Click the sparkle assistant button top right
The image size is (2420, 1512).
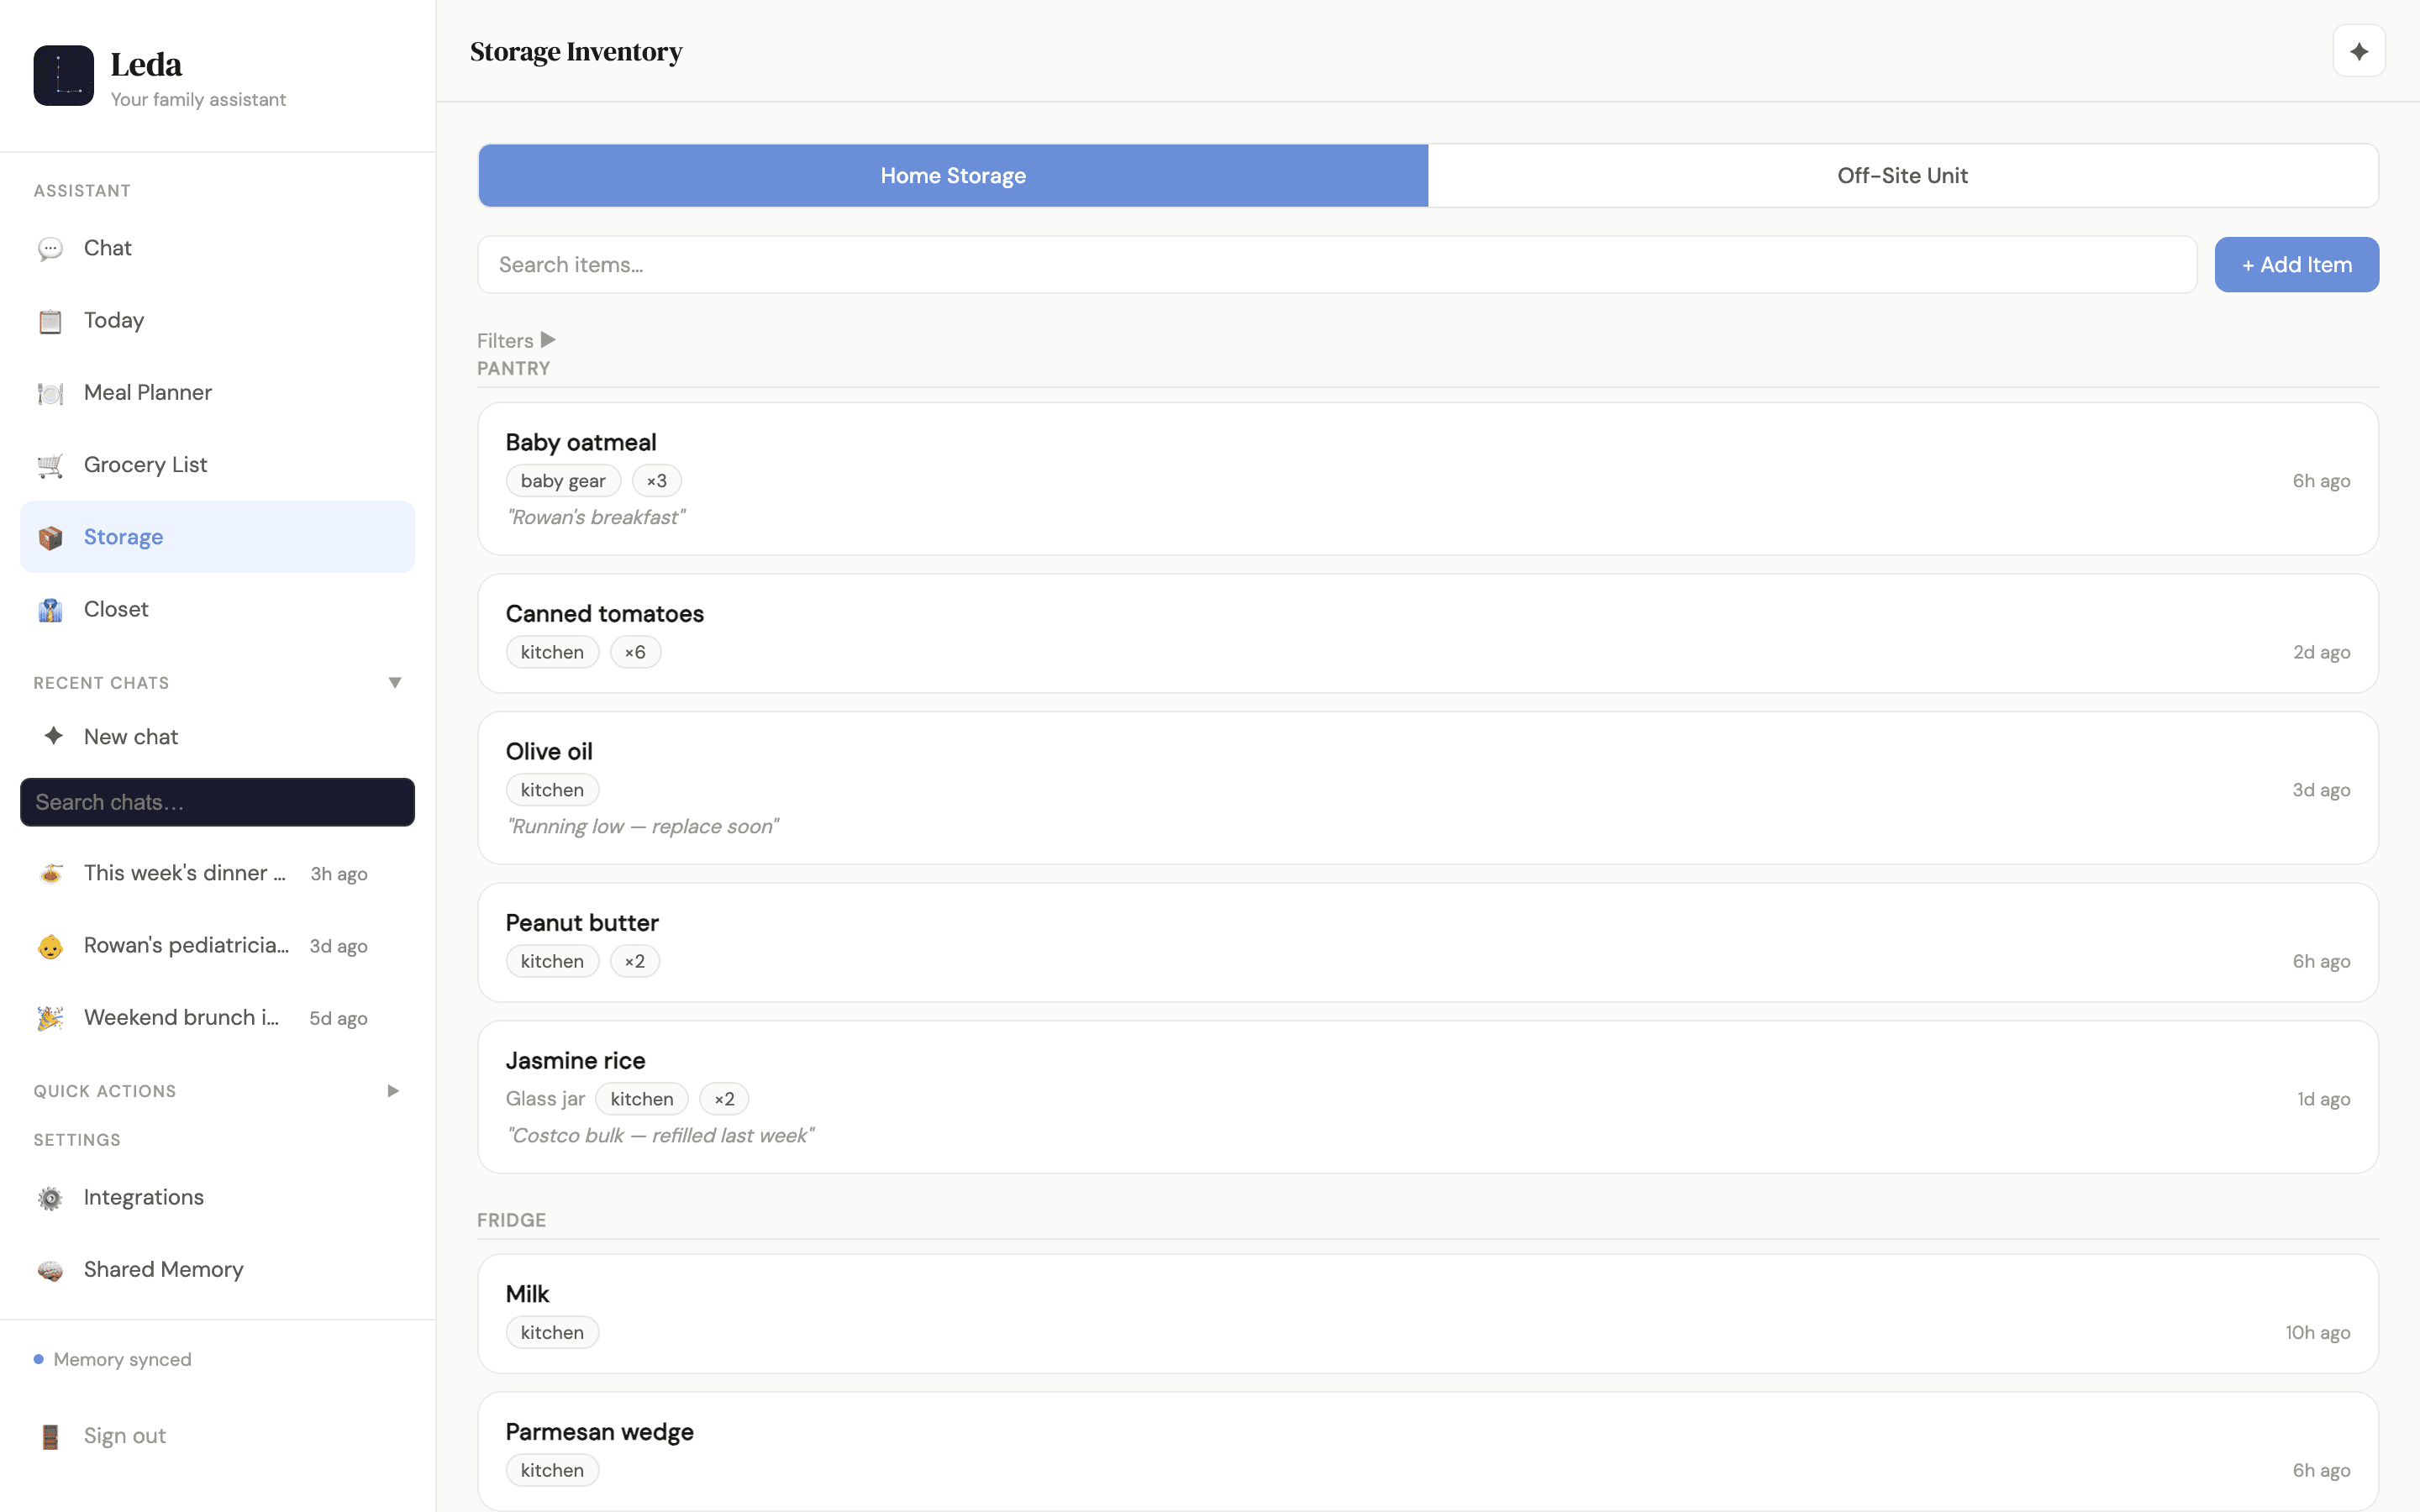point(2359,51)
